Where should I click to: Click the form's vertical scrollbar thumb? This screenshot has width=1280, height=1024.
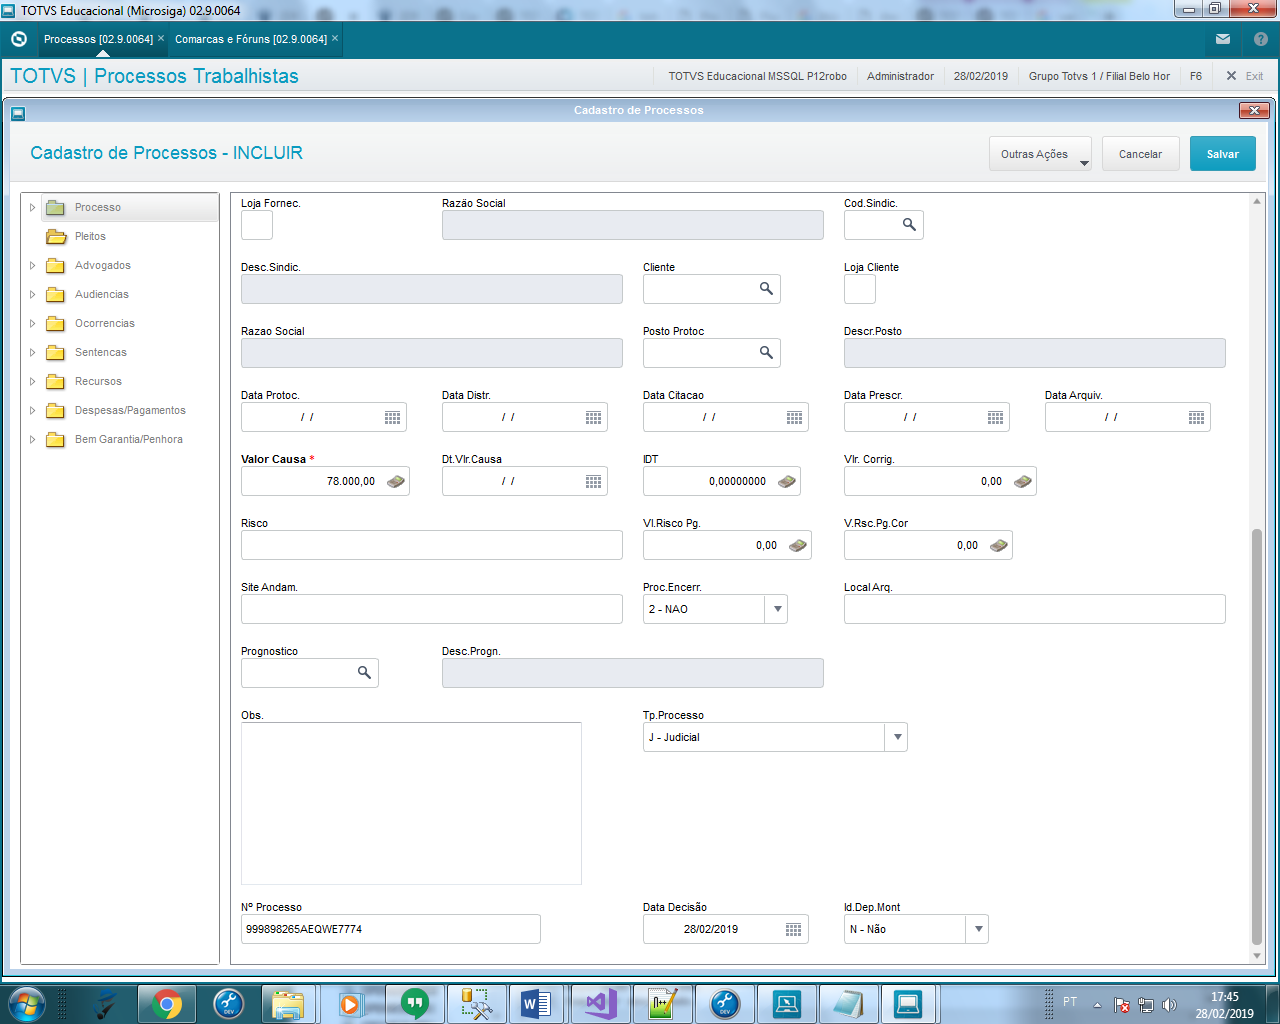coord(1257,736)
